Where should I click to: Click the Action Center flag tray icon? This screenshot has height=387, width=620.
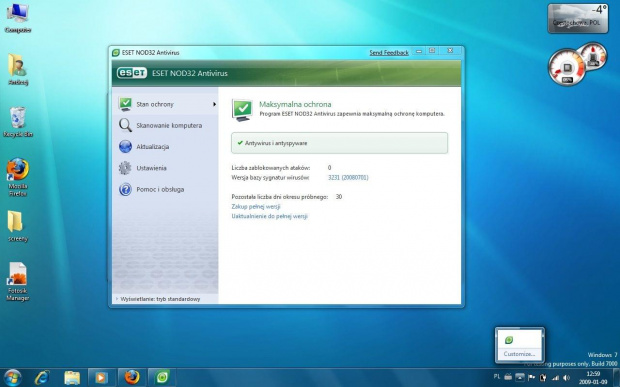click(x=532, y=378)
